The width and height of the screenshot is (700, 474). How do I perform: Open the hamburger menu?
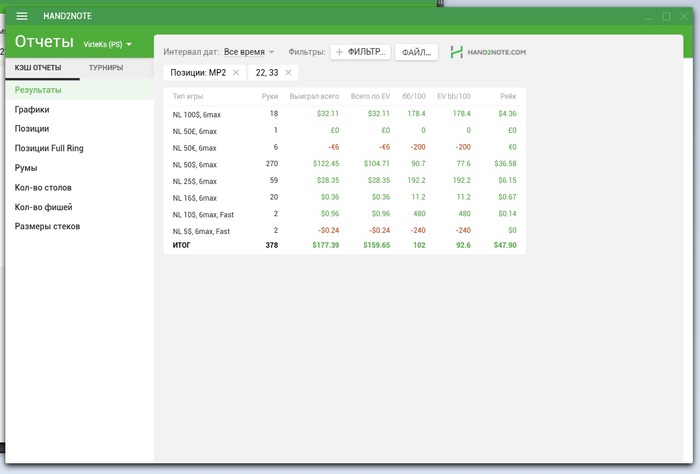pyautogui.click(x=22, y=16)
